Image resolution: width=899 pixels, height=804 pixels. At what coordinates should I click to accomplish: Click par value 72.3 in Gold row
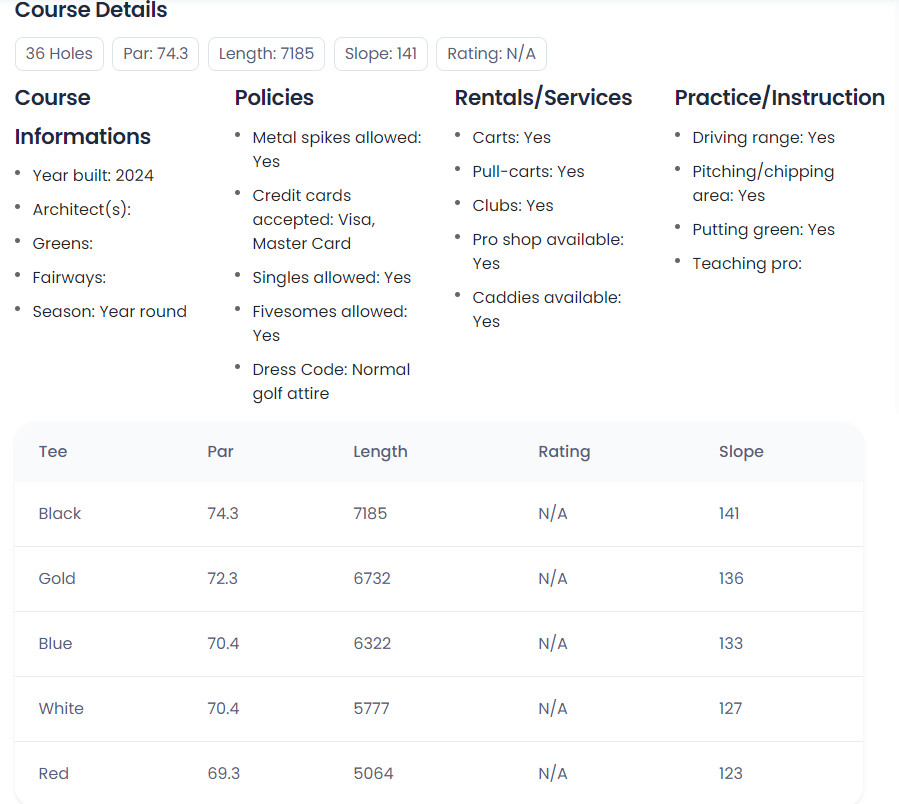(x=222, y=578)
